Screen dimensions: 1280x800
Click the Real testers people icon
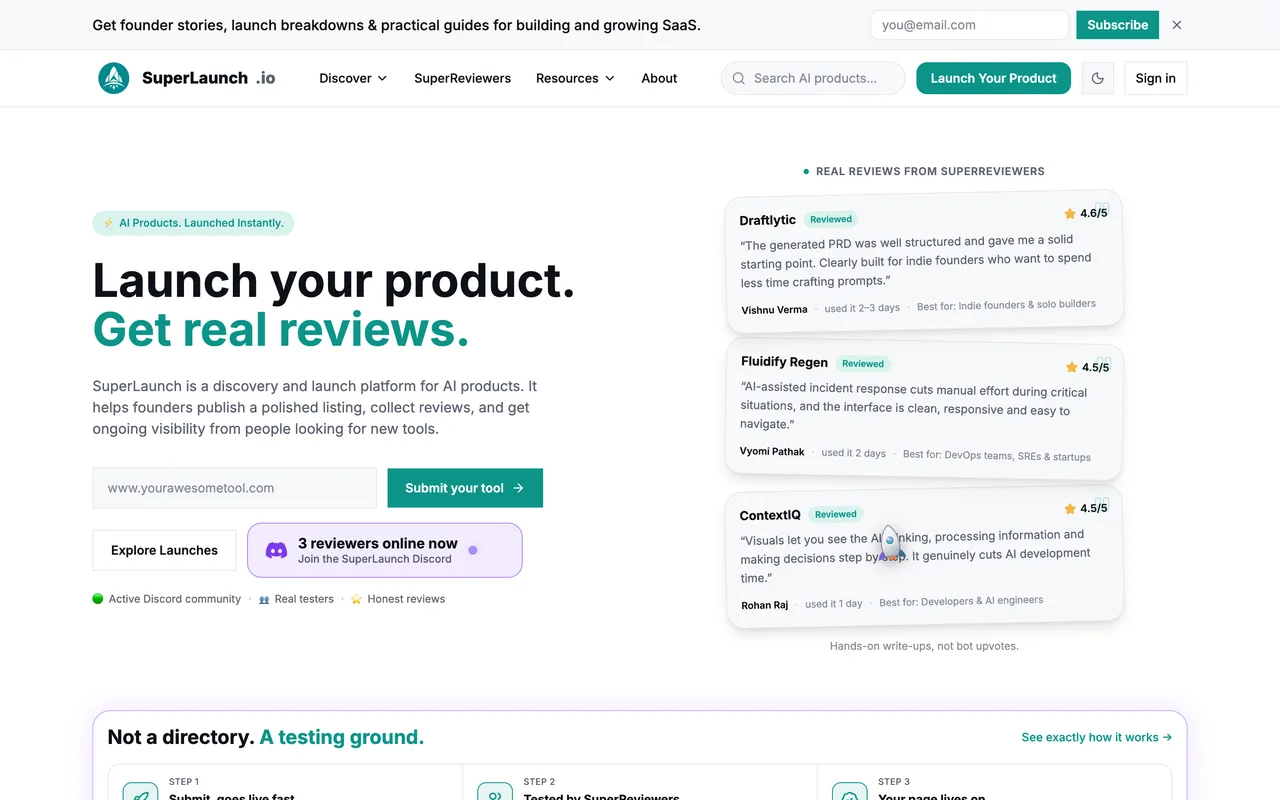click(264, 599)
